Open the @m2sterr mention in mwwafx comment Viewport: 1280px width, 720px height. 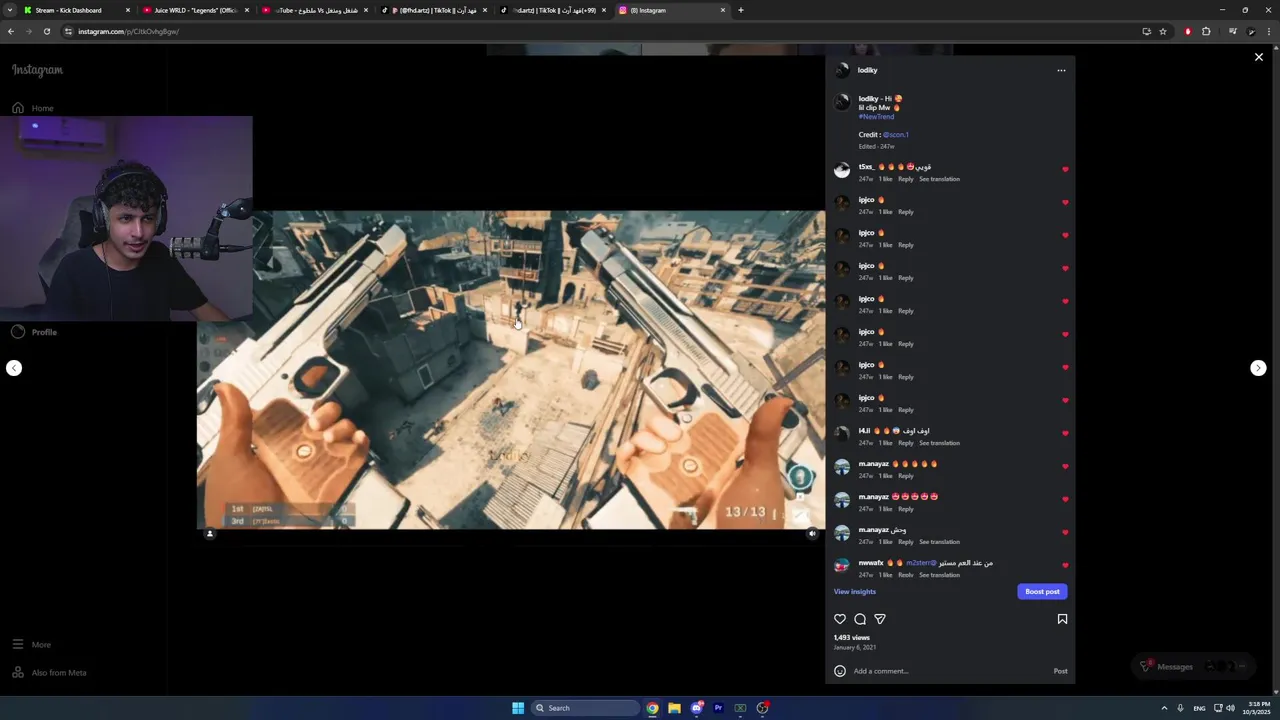(x=921, y=563)
